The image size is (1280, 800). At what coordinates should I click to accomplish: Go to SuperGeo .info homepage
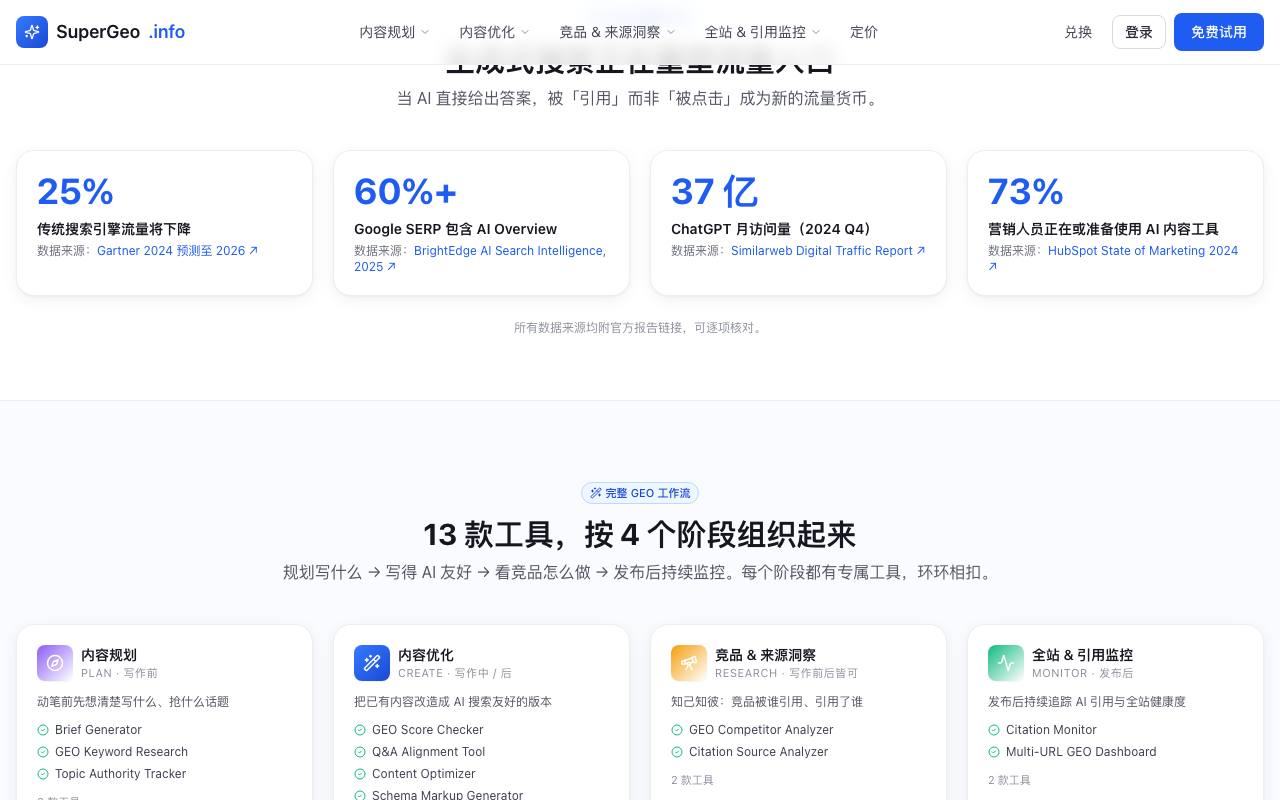[101, 32]
